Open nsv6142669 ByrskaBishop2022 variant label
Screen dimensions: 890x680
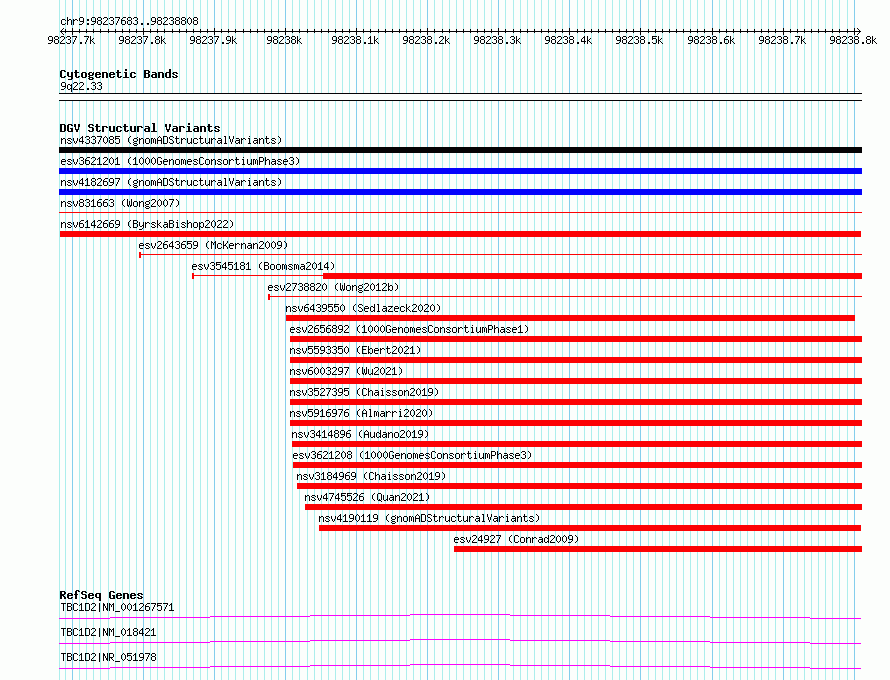(147, 224)
